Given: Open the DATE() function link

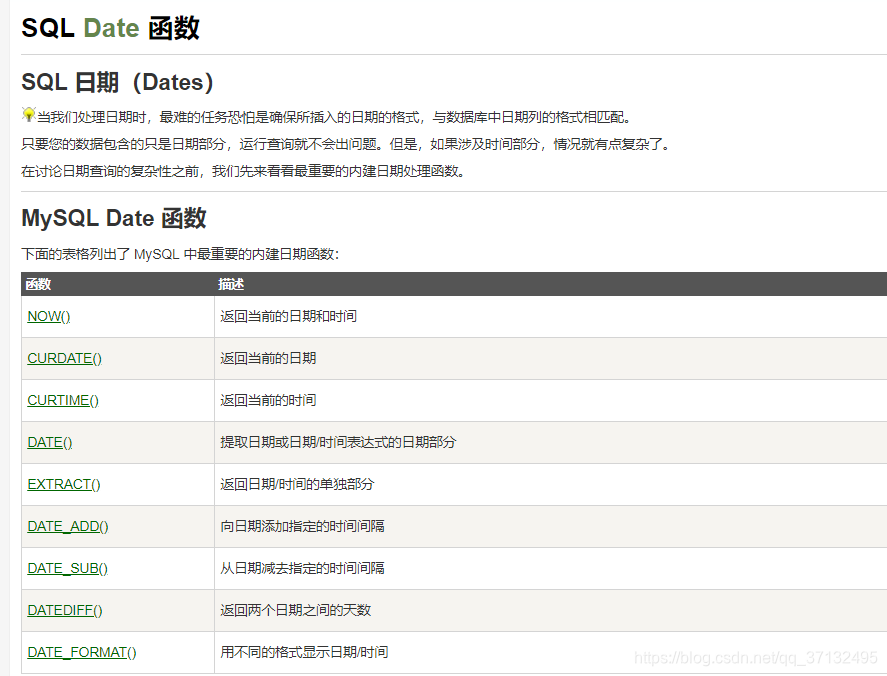Looking at the screenshot, I should click(x=50, y=442).
